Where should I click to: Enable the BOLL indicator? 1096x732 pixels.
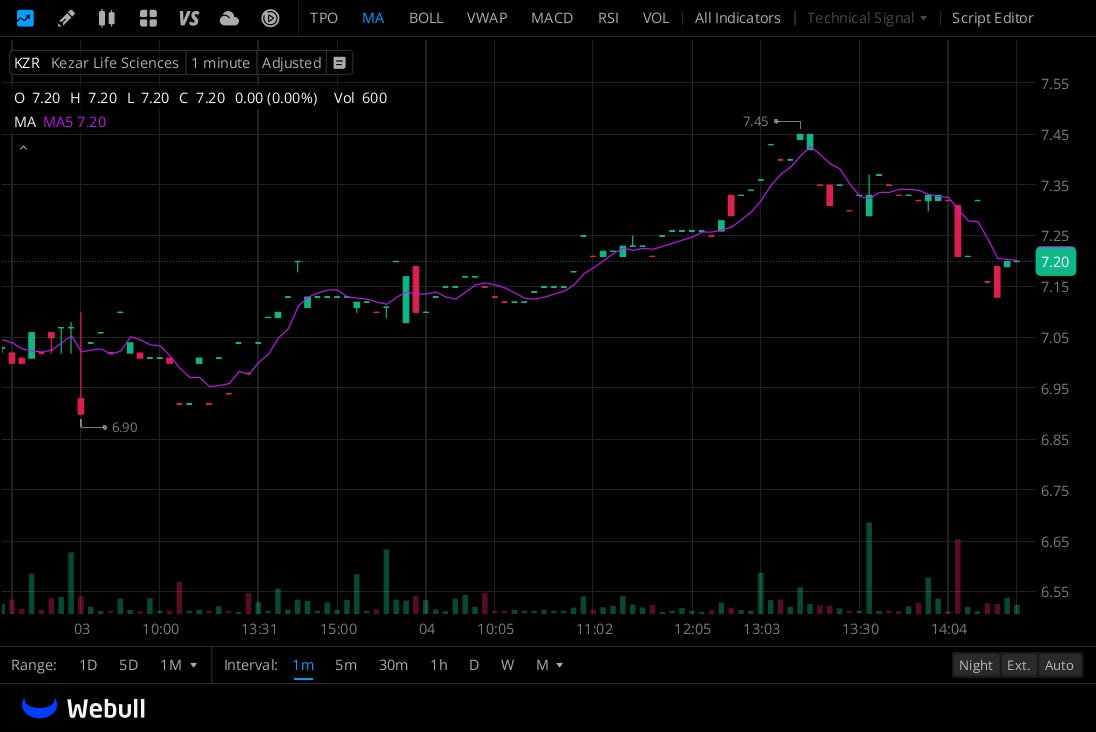426,18
